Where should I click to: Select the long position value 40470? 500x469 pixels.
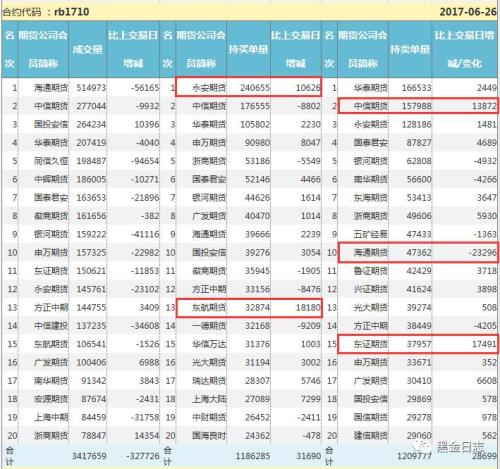pos(257,216)
